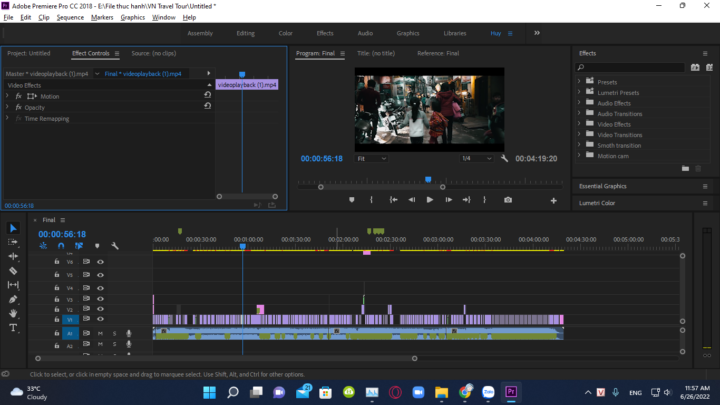Export frame with camera icon

coord(507,200)
